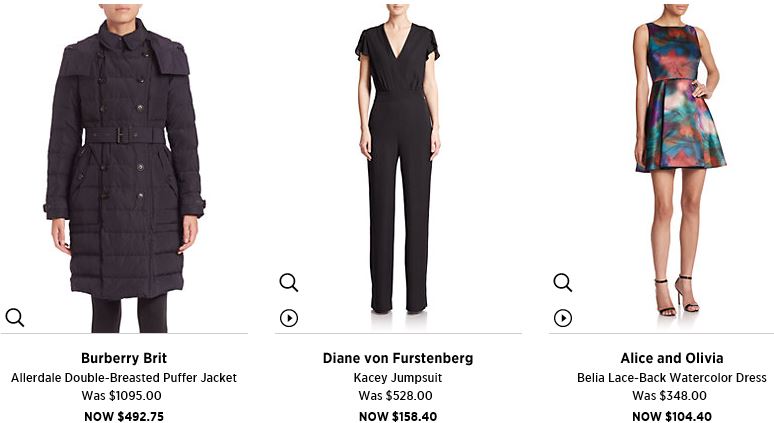
Task: Click the Was $528.00 original price
Action: coord(395,395)
